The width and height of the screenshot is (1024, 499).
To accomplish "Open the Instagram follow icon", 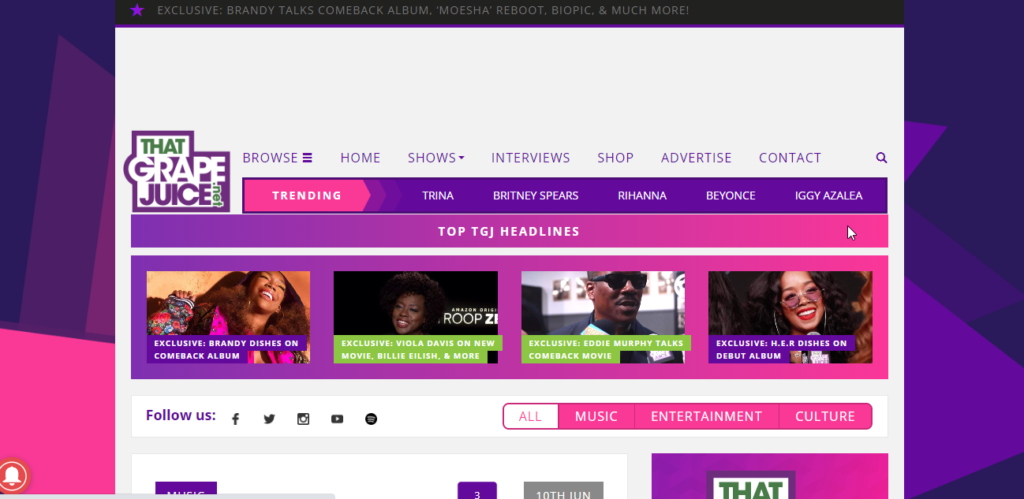I will pos(303,419).
